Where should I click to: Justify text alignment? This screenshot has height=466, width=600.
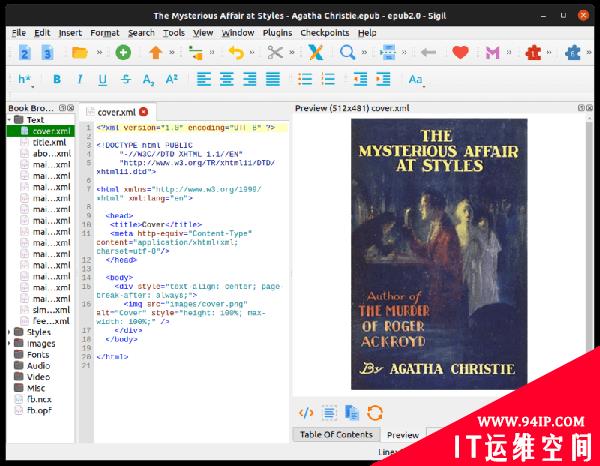[273, 79]
